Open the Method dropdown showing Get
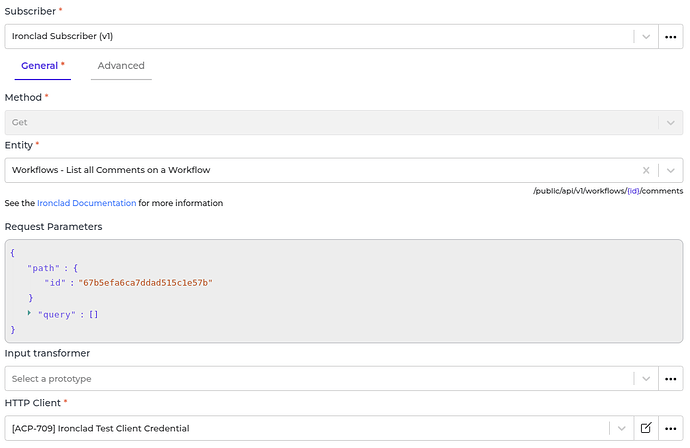 [x=344, y=122]
